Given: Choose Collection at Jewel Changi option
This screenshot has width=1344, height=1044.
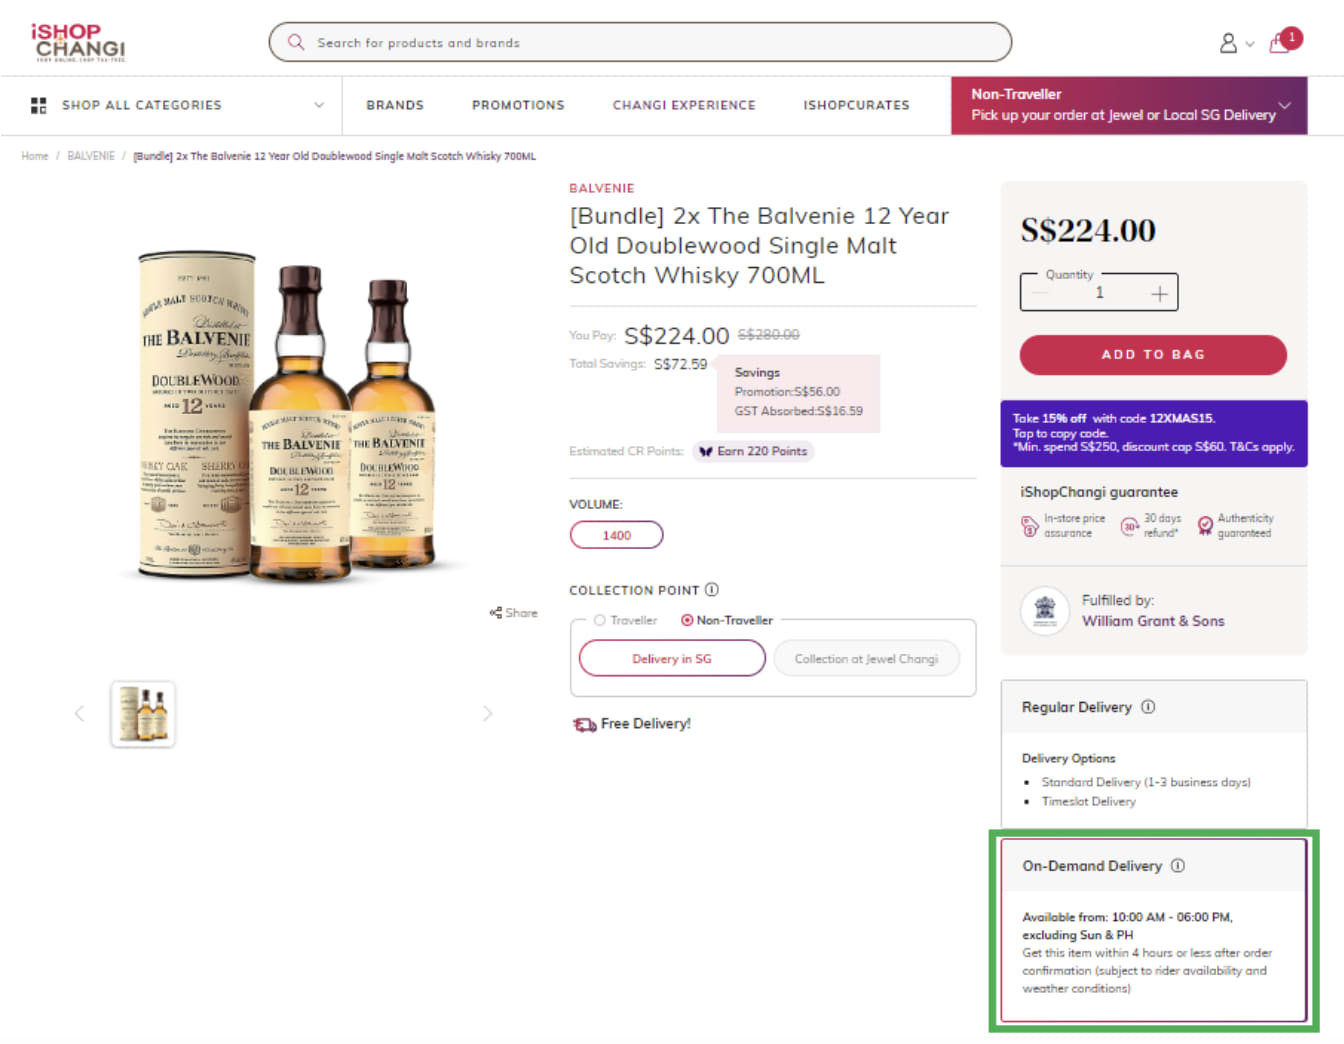Looking at the screenshot, I should click(x=866, y=658).
